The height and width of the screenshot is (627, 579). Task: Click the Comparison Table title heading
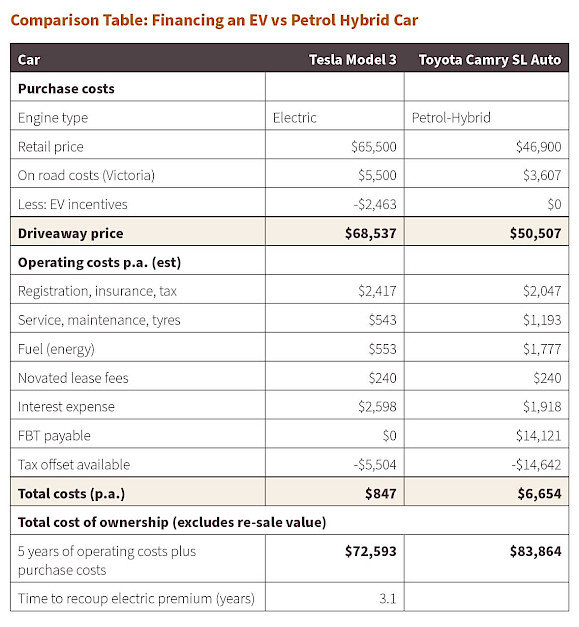point(214,20)
